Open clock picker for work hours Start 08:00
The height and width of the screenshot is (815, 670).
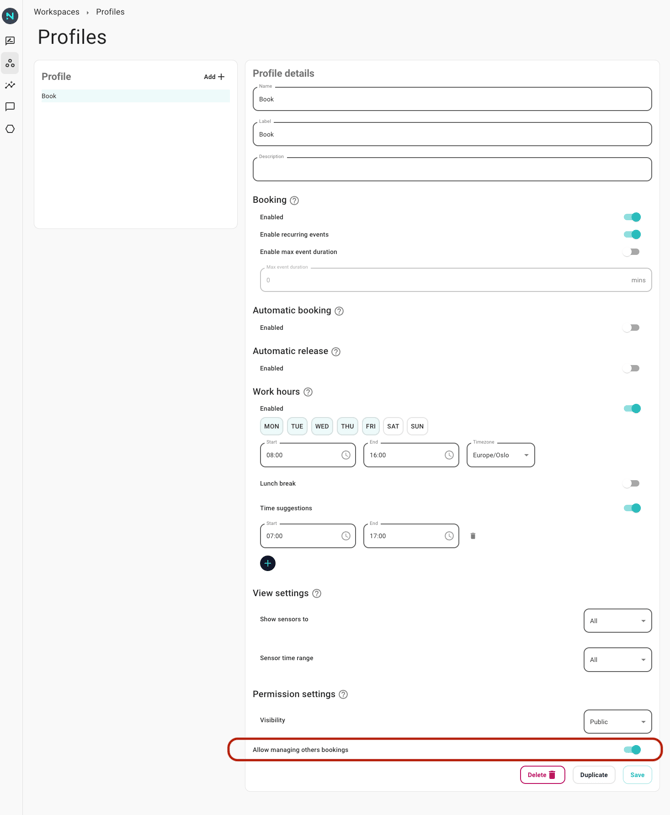point(346,455)
